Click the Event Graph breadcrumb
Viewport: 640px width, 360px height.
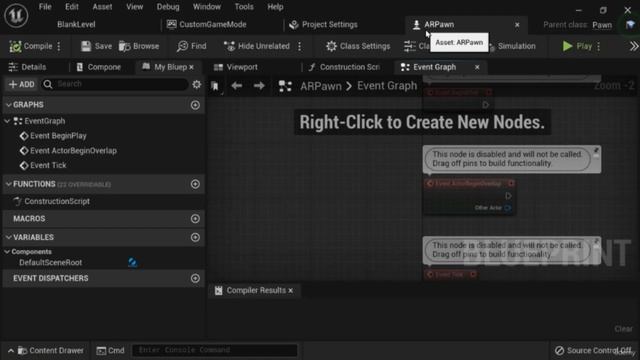387,86
